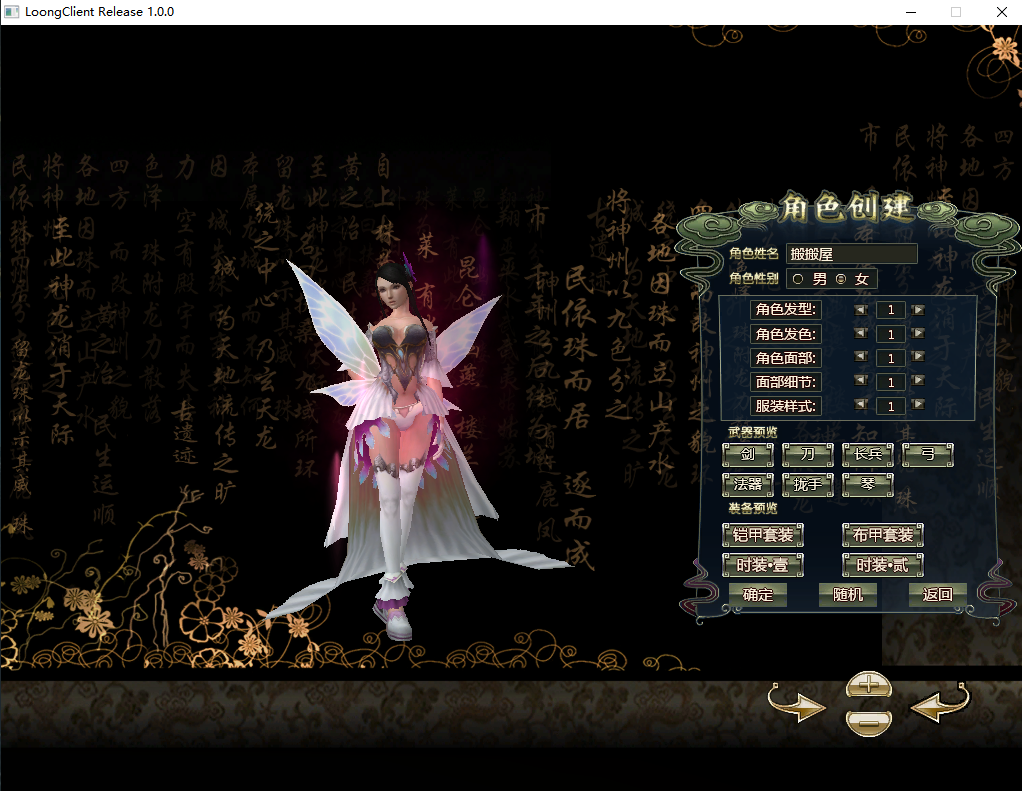Select the 女 (female) gender radio button
This screenshot has height=791, width=1022.
pos(840,278)
